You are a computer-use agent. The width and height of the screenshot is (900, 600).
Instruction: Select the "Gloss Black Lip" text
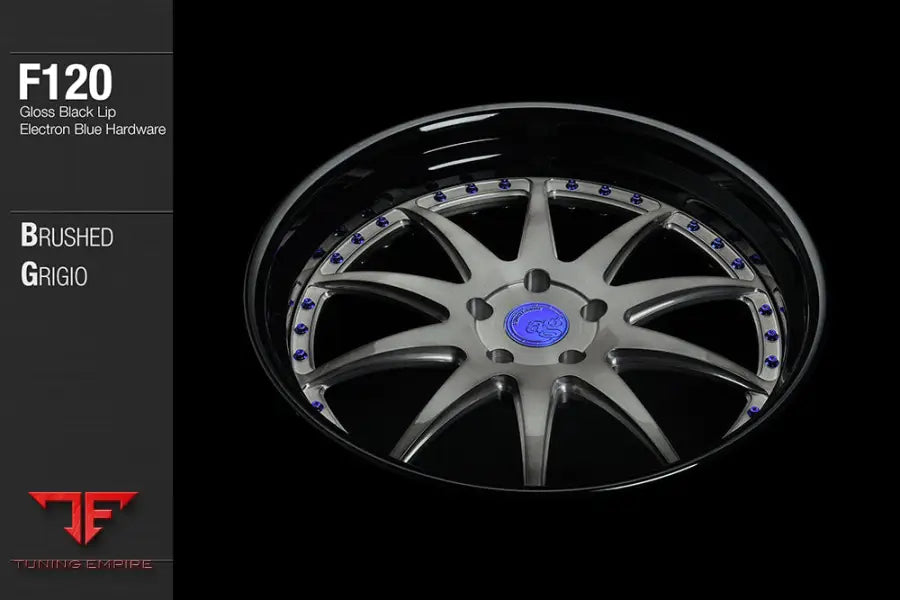pyautogui.click(x=68, y=113)
